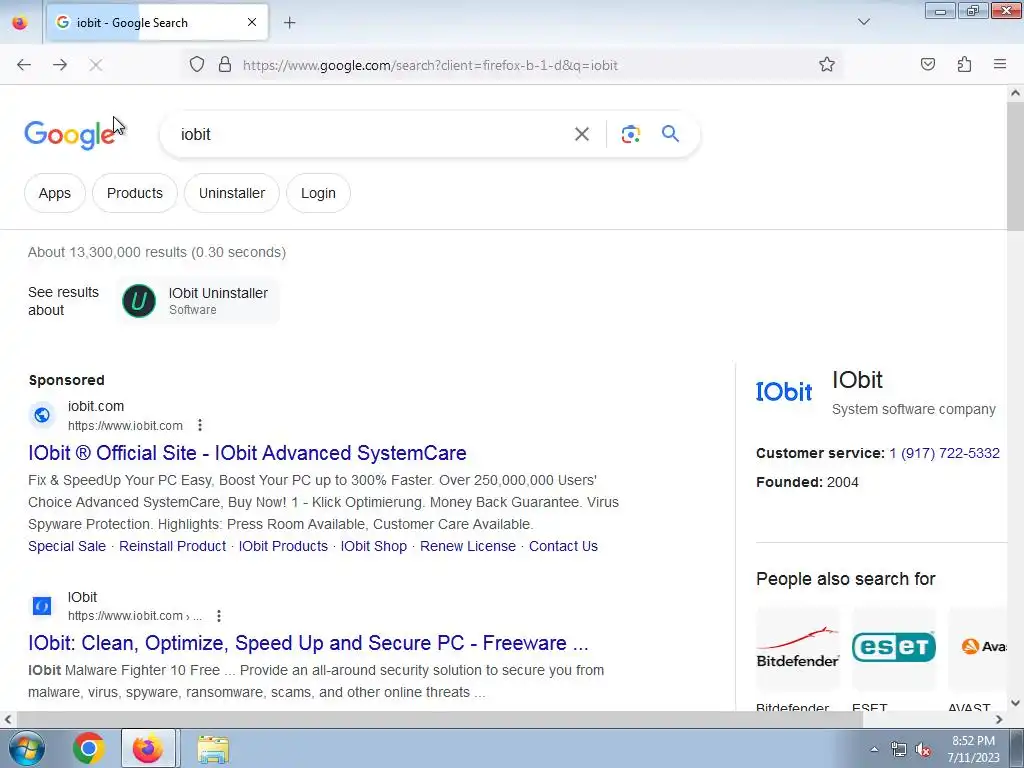This screenshot has height=768, width=1024.
Task: Open the ESET related search thumbnail
Action: point(893,648)
